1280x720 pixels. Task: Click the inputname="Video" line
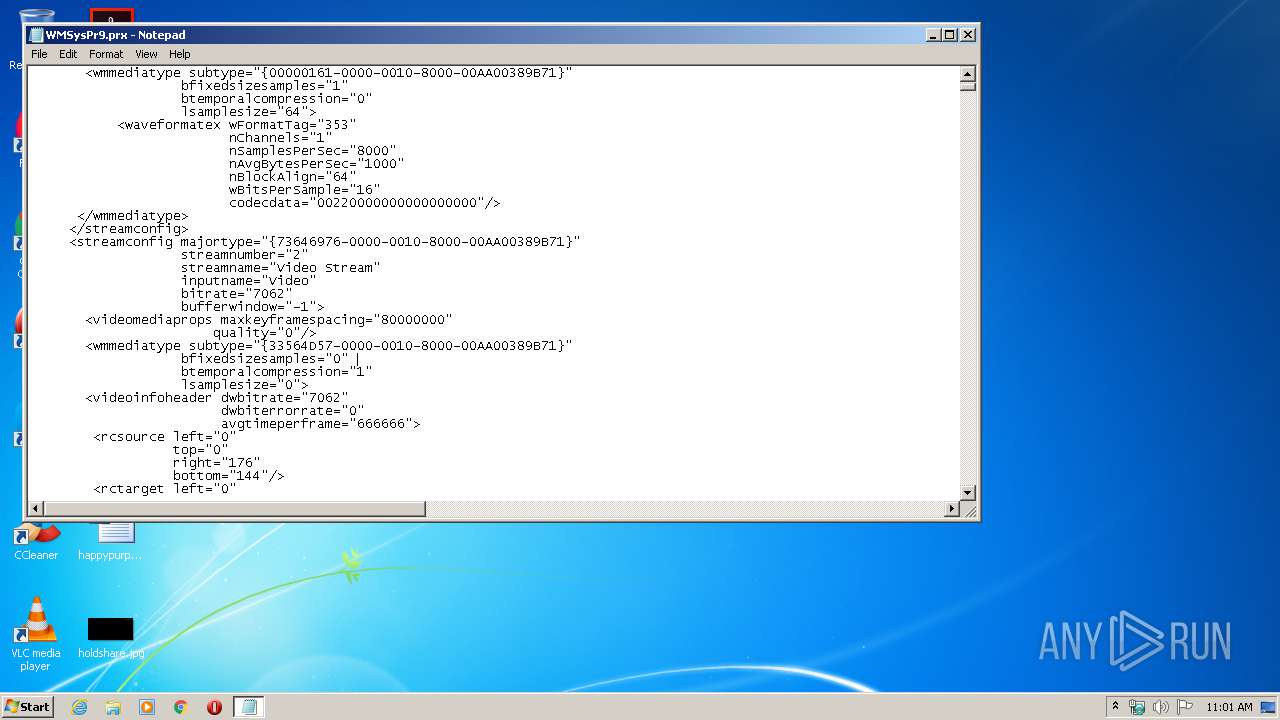click(x=248, y=281)
